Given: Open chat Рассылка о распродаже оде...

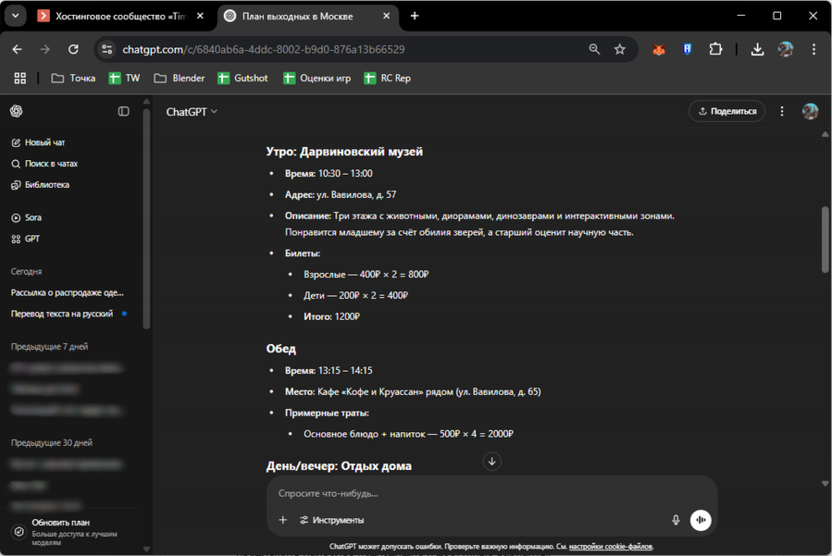Looking at the screenshot, I should pyautogui.click(x=67, y=292).
